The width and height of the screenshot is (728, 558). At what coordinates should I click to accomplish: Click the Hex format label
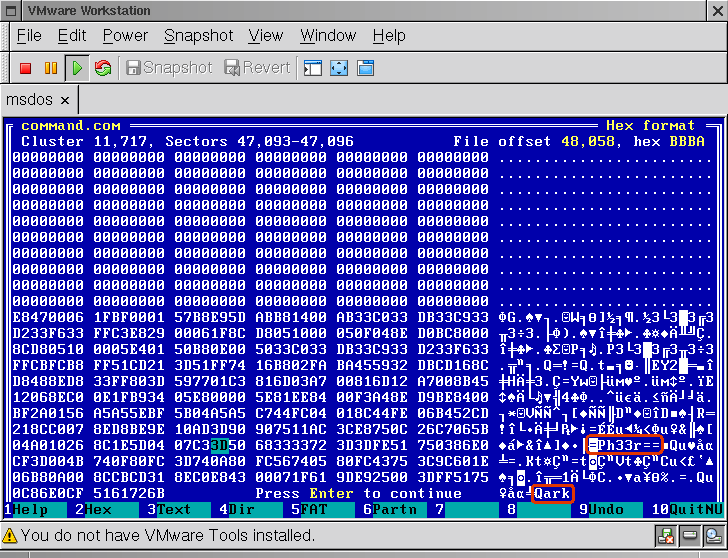[x=650, y=126]
